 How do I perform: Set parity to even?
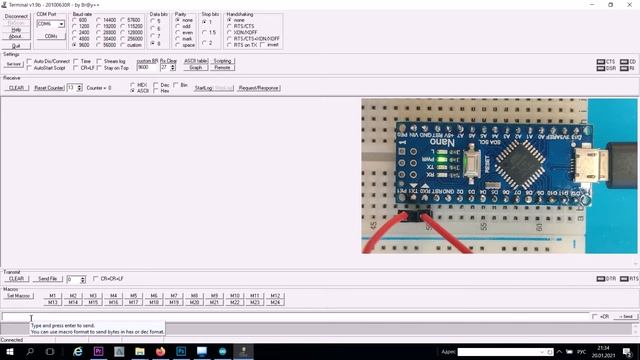(x=178, y=33)
